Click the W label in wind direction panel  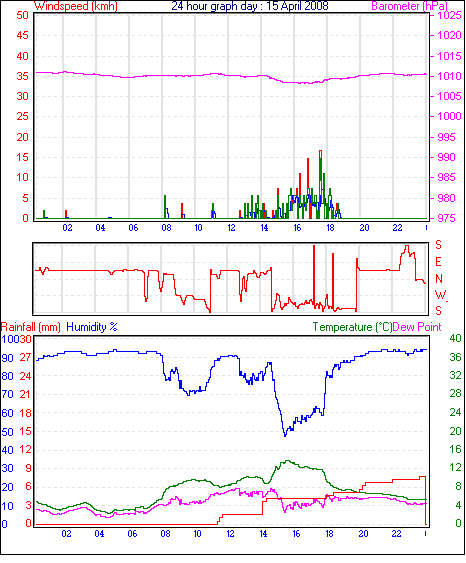[440, 295]
